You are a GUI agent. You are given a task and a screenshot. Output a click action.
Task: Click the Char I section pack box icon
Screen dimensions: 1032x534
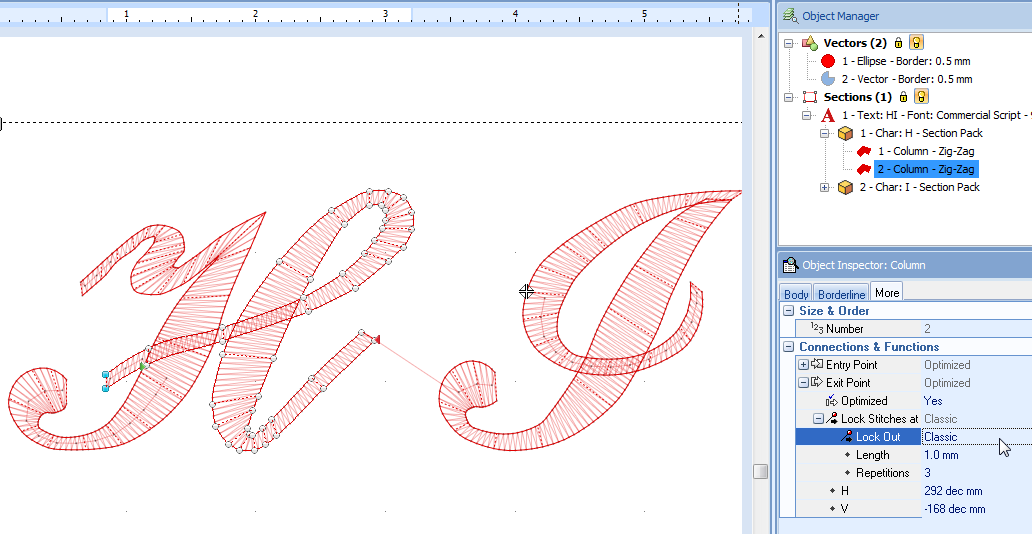coord(845,187)
